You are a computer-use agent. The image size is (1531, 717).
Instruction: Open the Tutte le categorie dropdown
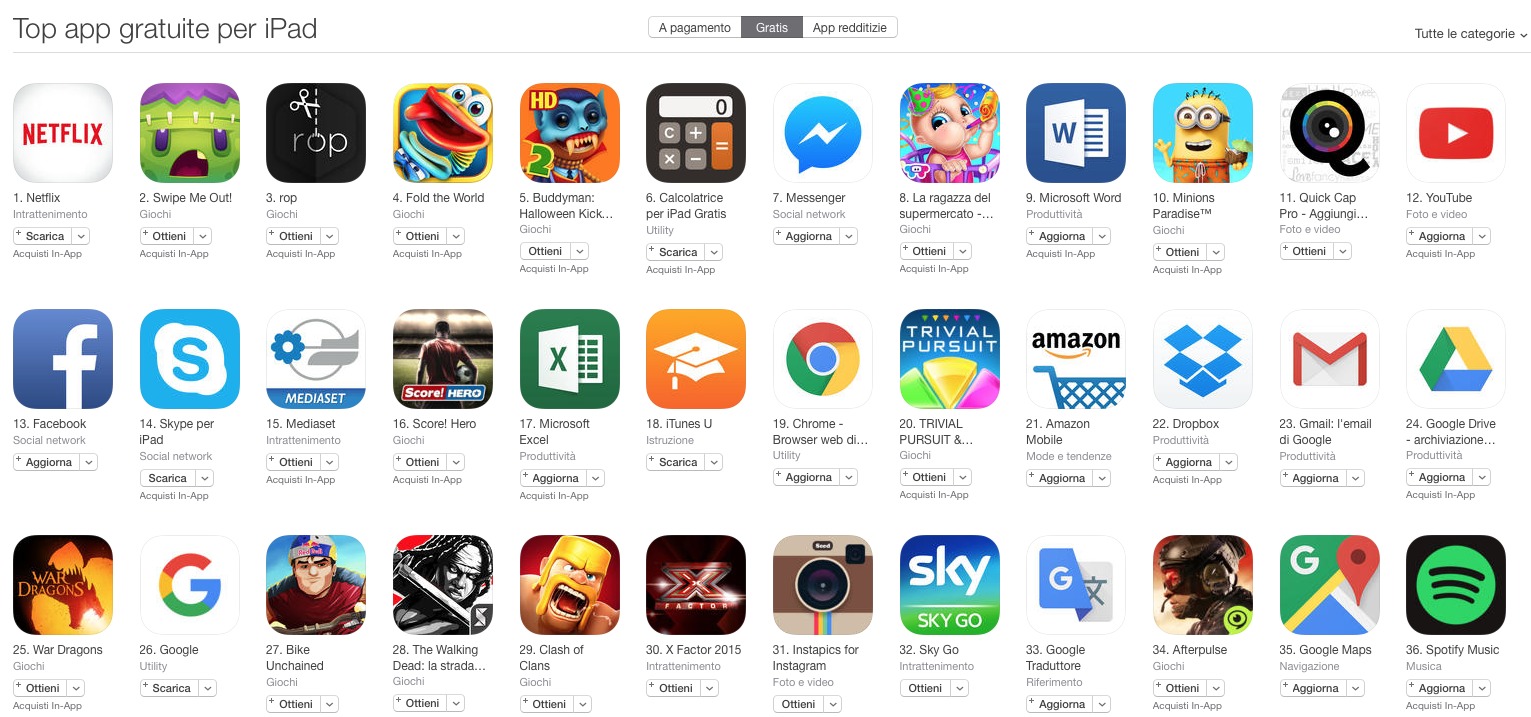pyautogui.click(x=1471, y=34)
